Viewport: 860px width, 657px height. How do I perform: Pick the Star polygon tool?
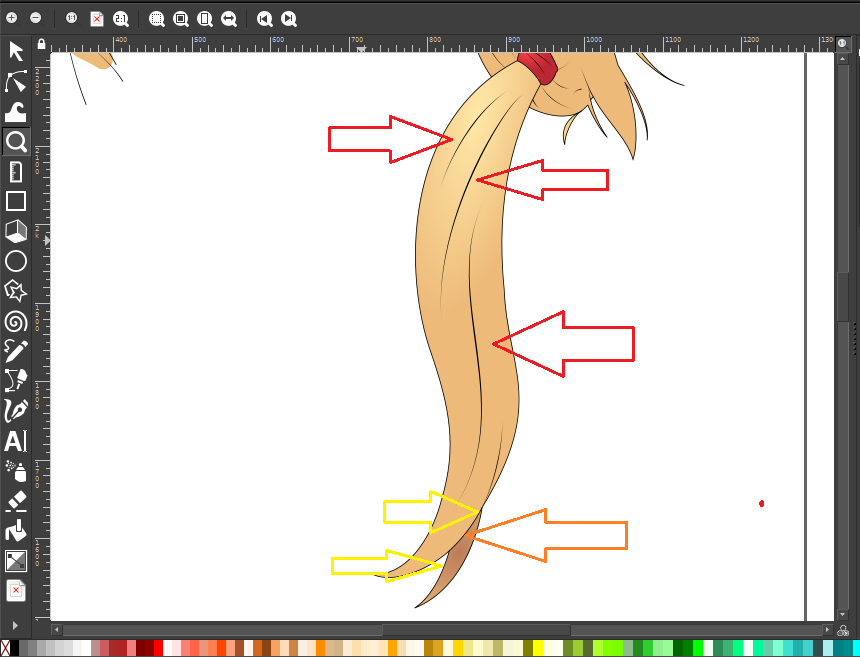pyautogui.click(x=15, y=291)
